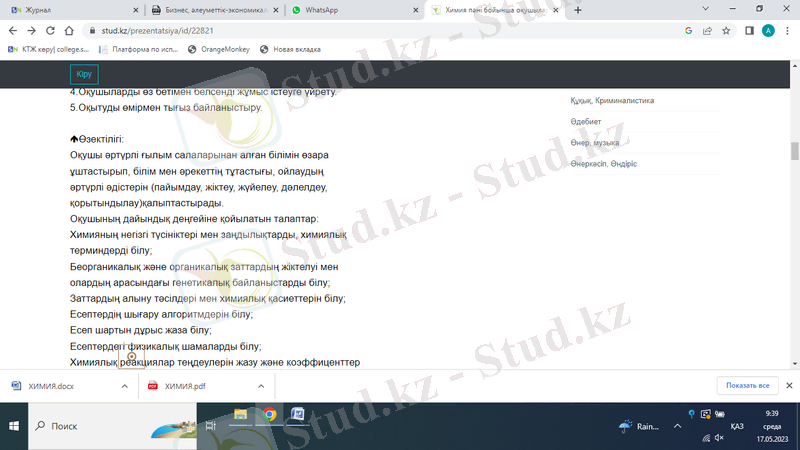Click the Google icon in address bar
800x450 pixels.
coord(688,31)
